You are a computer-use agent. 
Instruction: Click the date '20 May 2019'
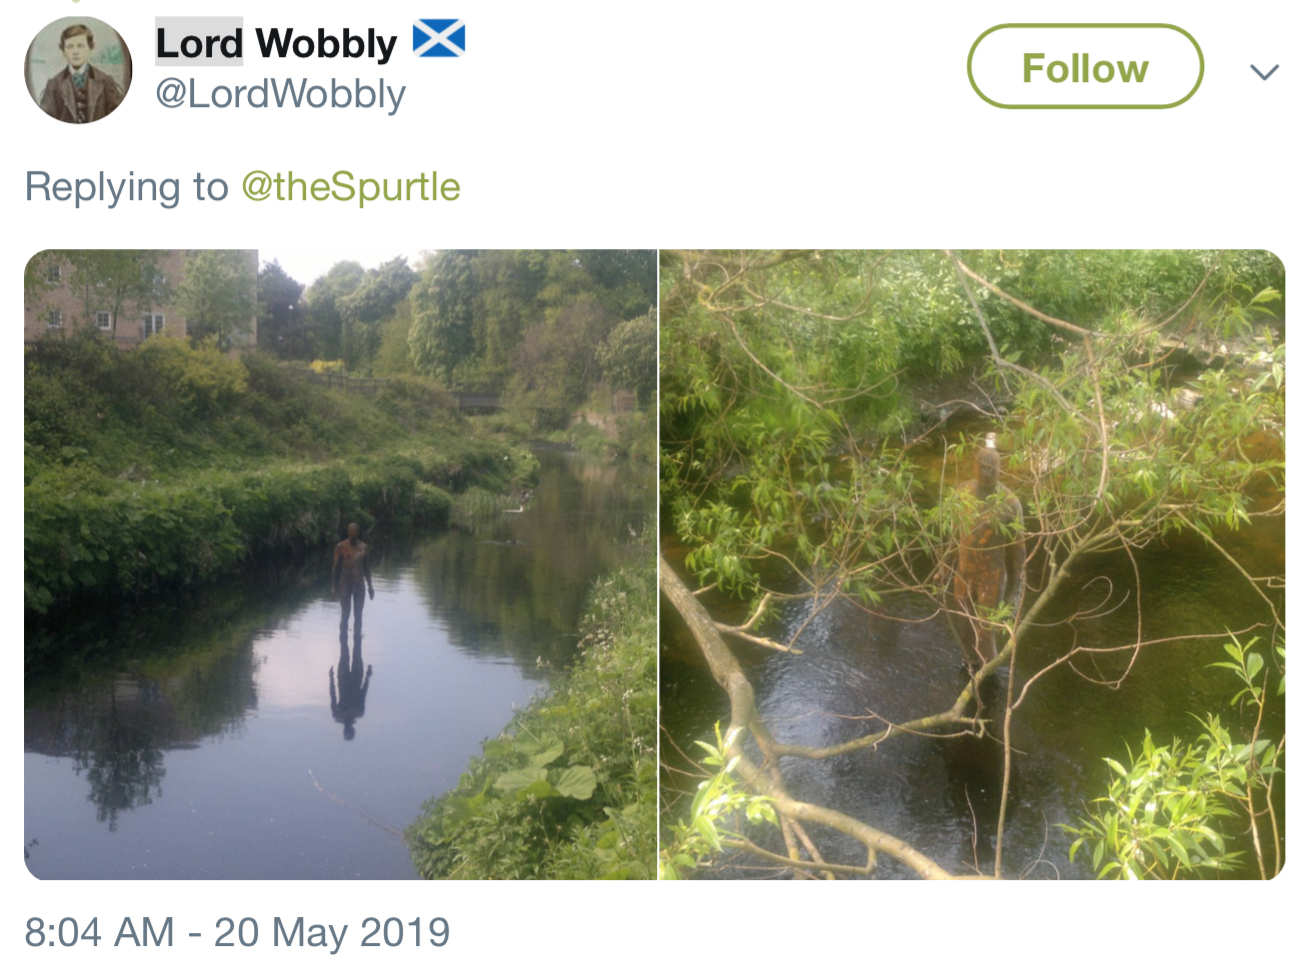(332, 932)
